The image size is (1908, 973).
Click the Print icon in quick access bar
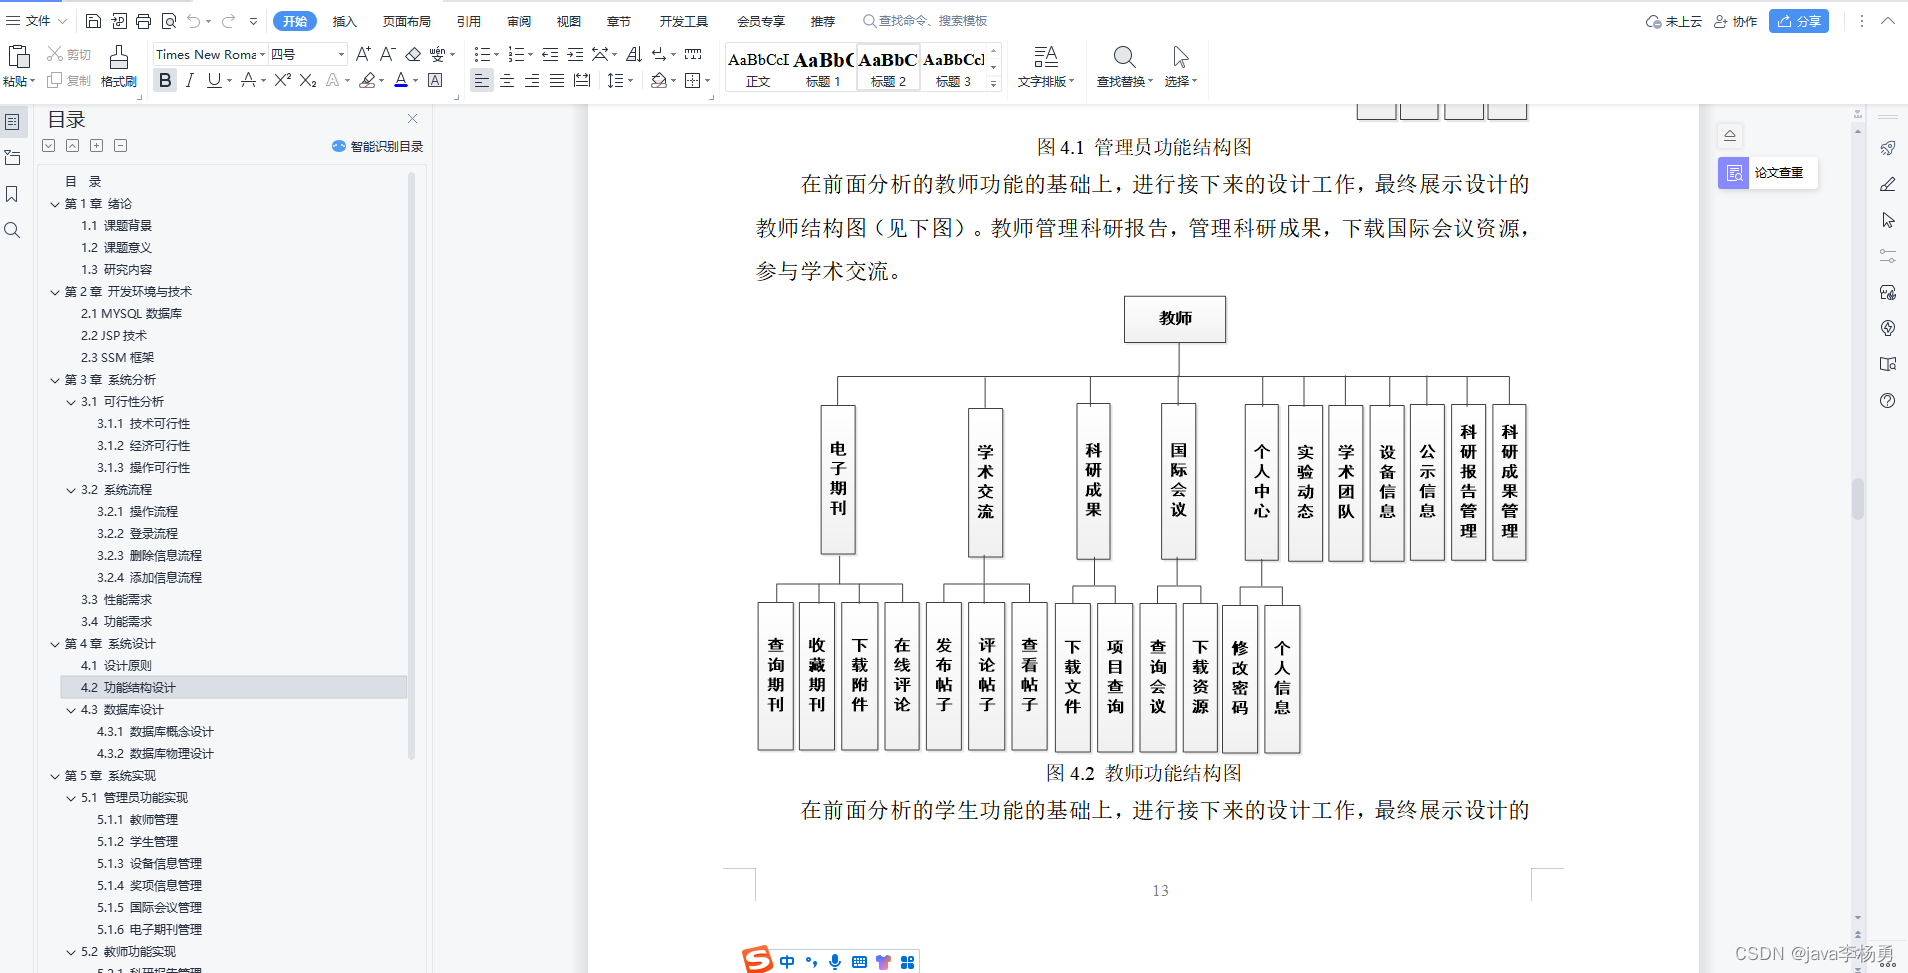coord(143,21)
